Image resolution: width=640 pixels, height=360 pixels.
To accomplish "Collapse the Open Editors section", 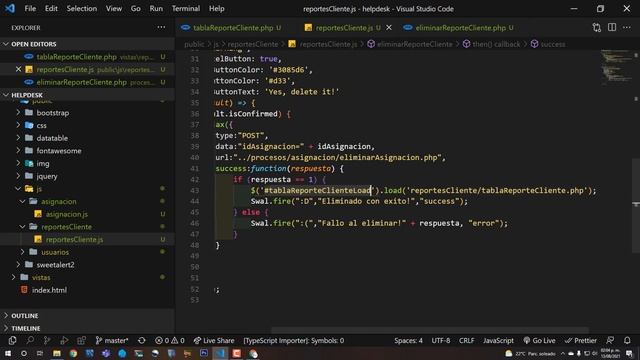I will coord(87,44).
